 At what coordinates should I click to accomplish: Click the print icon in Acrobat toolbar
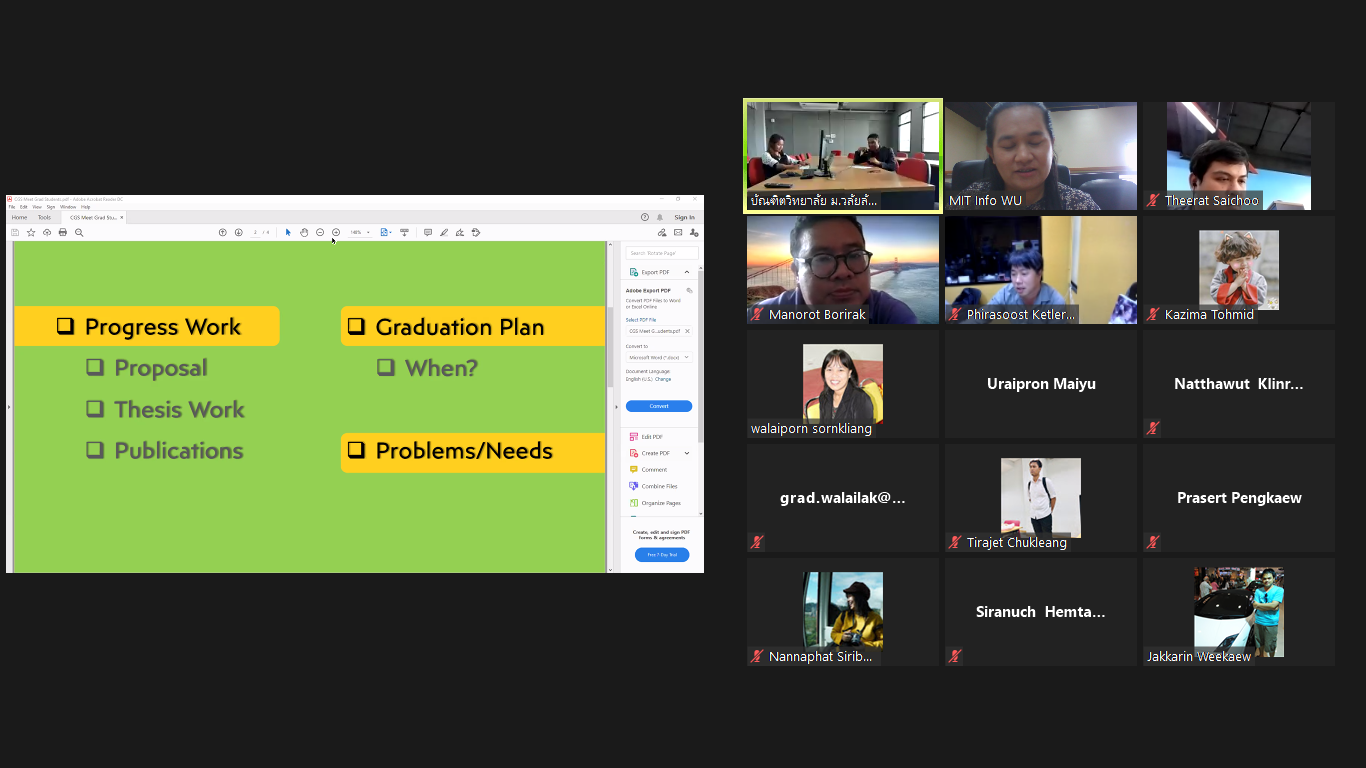click(x=63, y=232)
